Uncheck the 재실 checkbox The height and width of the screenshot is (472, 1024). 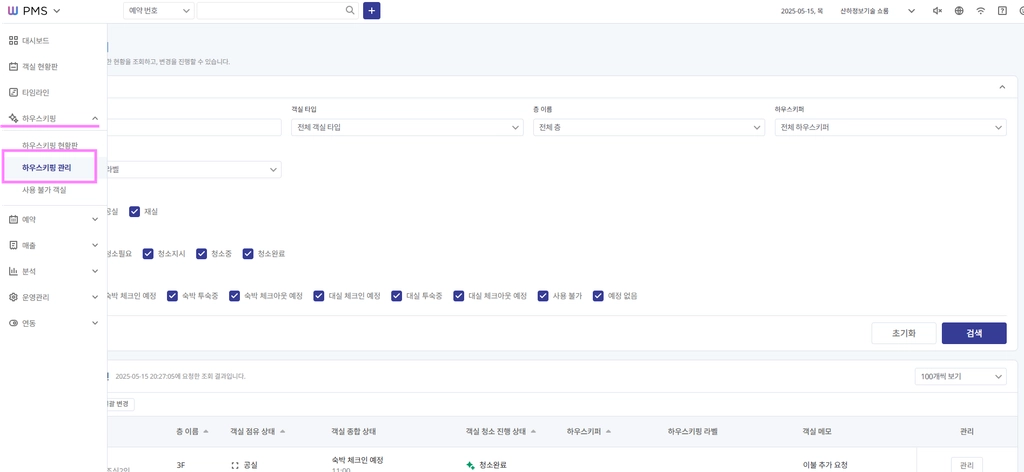tap(135, 212)
